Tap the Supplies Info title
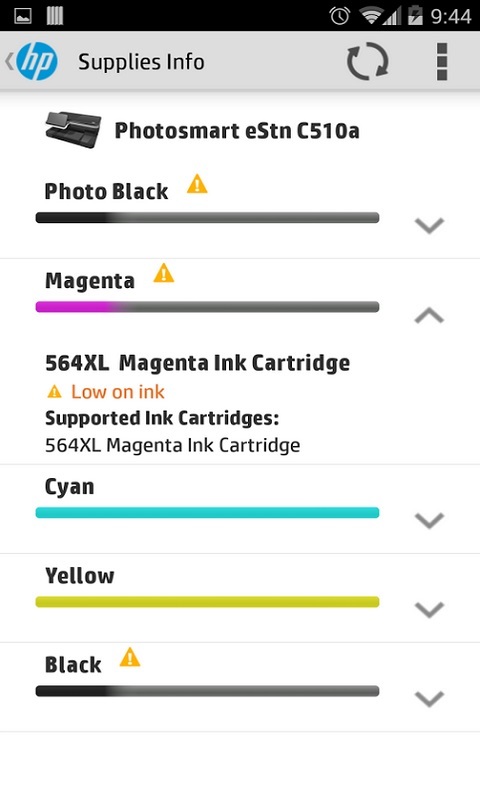 tap(141, 62)
